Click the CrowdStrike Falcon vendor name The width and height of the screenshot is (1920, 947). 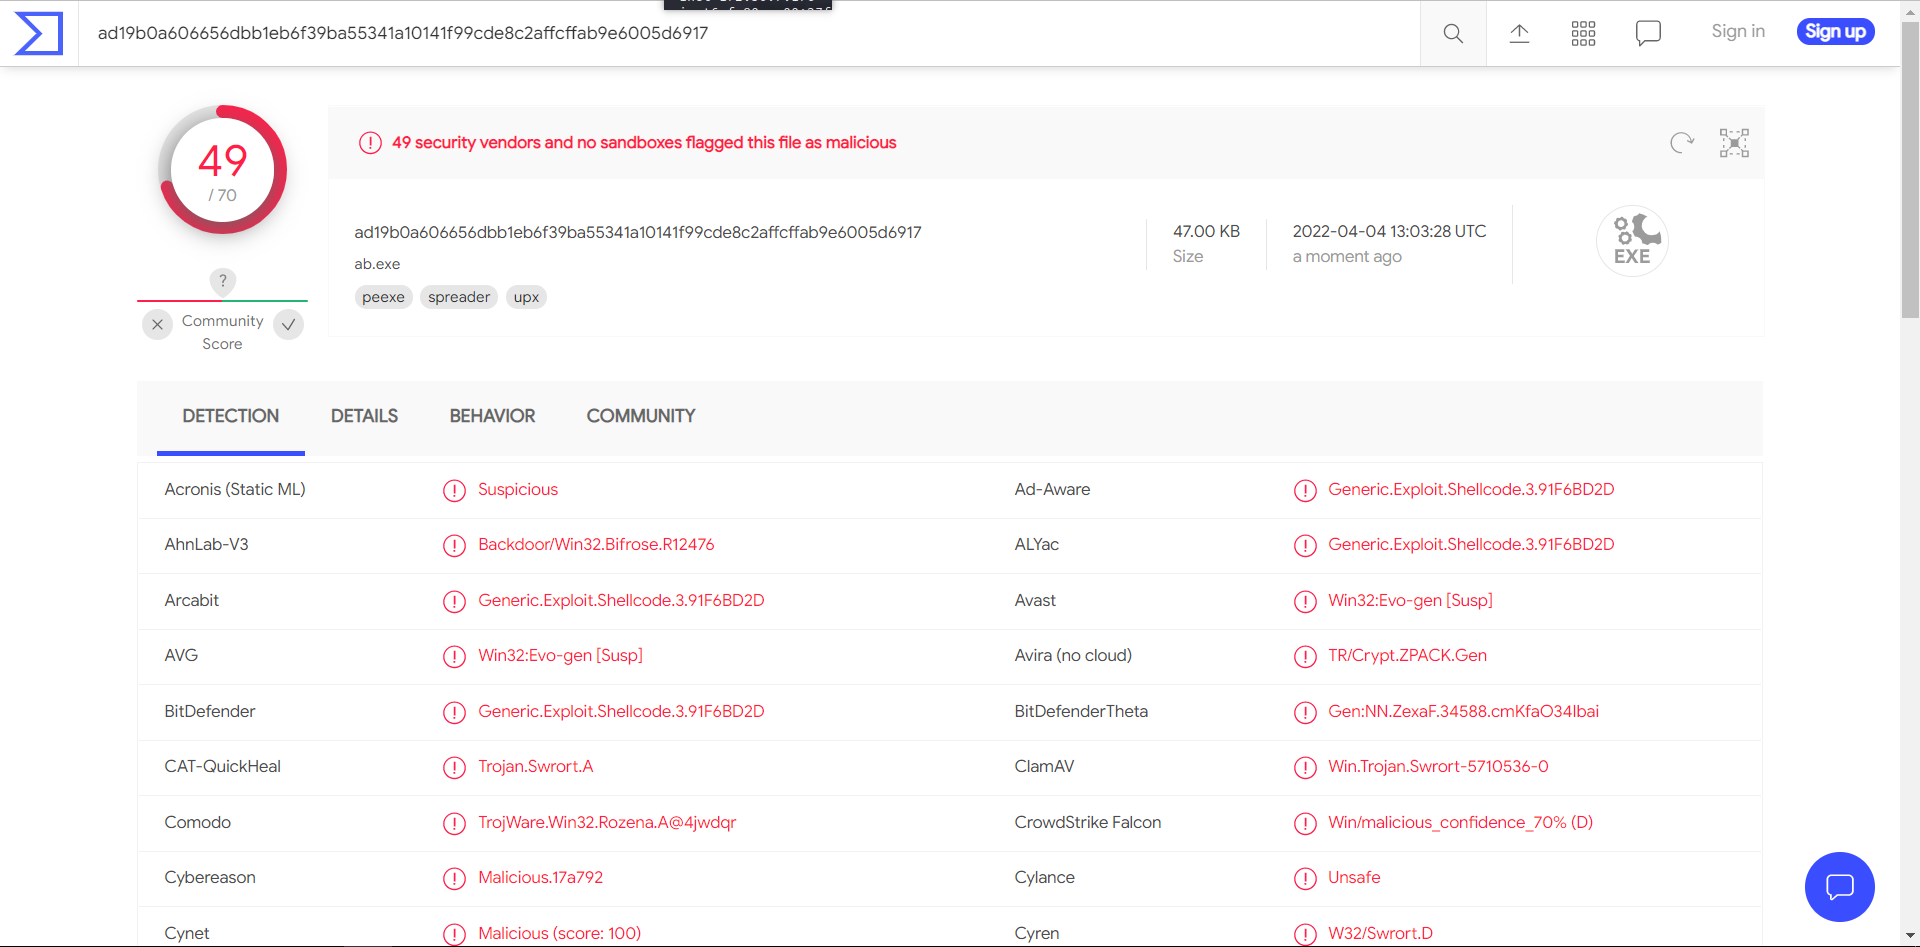(x=1088, y=823)
